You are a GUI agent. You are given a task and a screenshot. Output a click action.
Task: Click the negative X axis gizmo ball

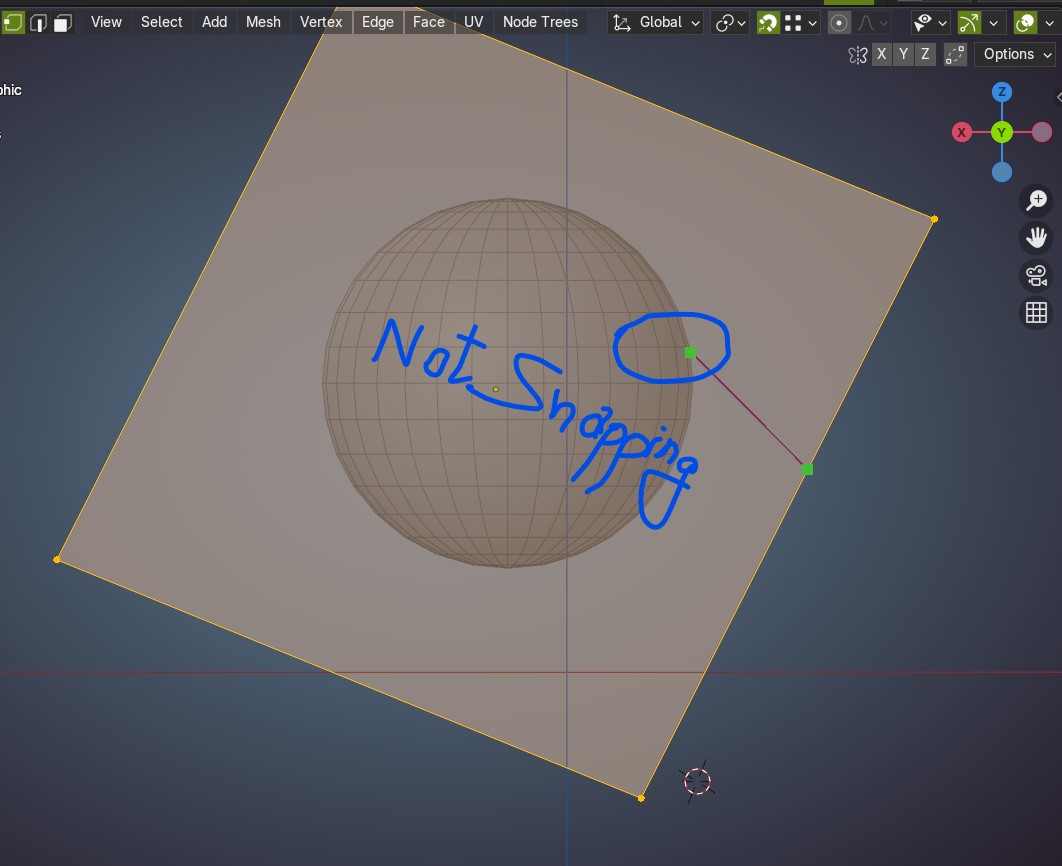[x=1042, y=132]
